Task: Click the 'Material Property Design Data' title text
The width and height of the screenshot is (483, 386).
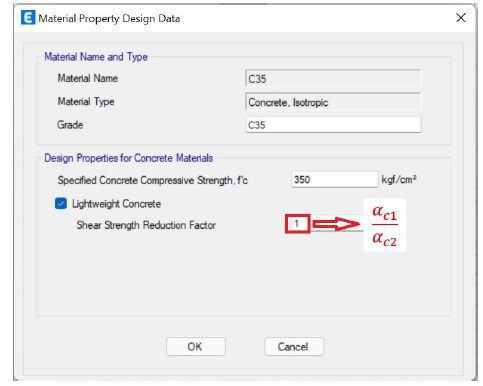Action: tap(109, 18)
